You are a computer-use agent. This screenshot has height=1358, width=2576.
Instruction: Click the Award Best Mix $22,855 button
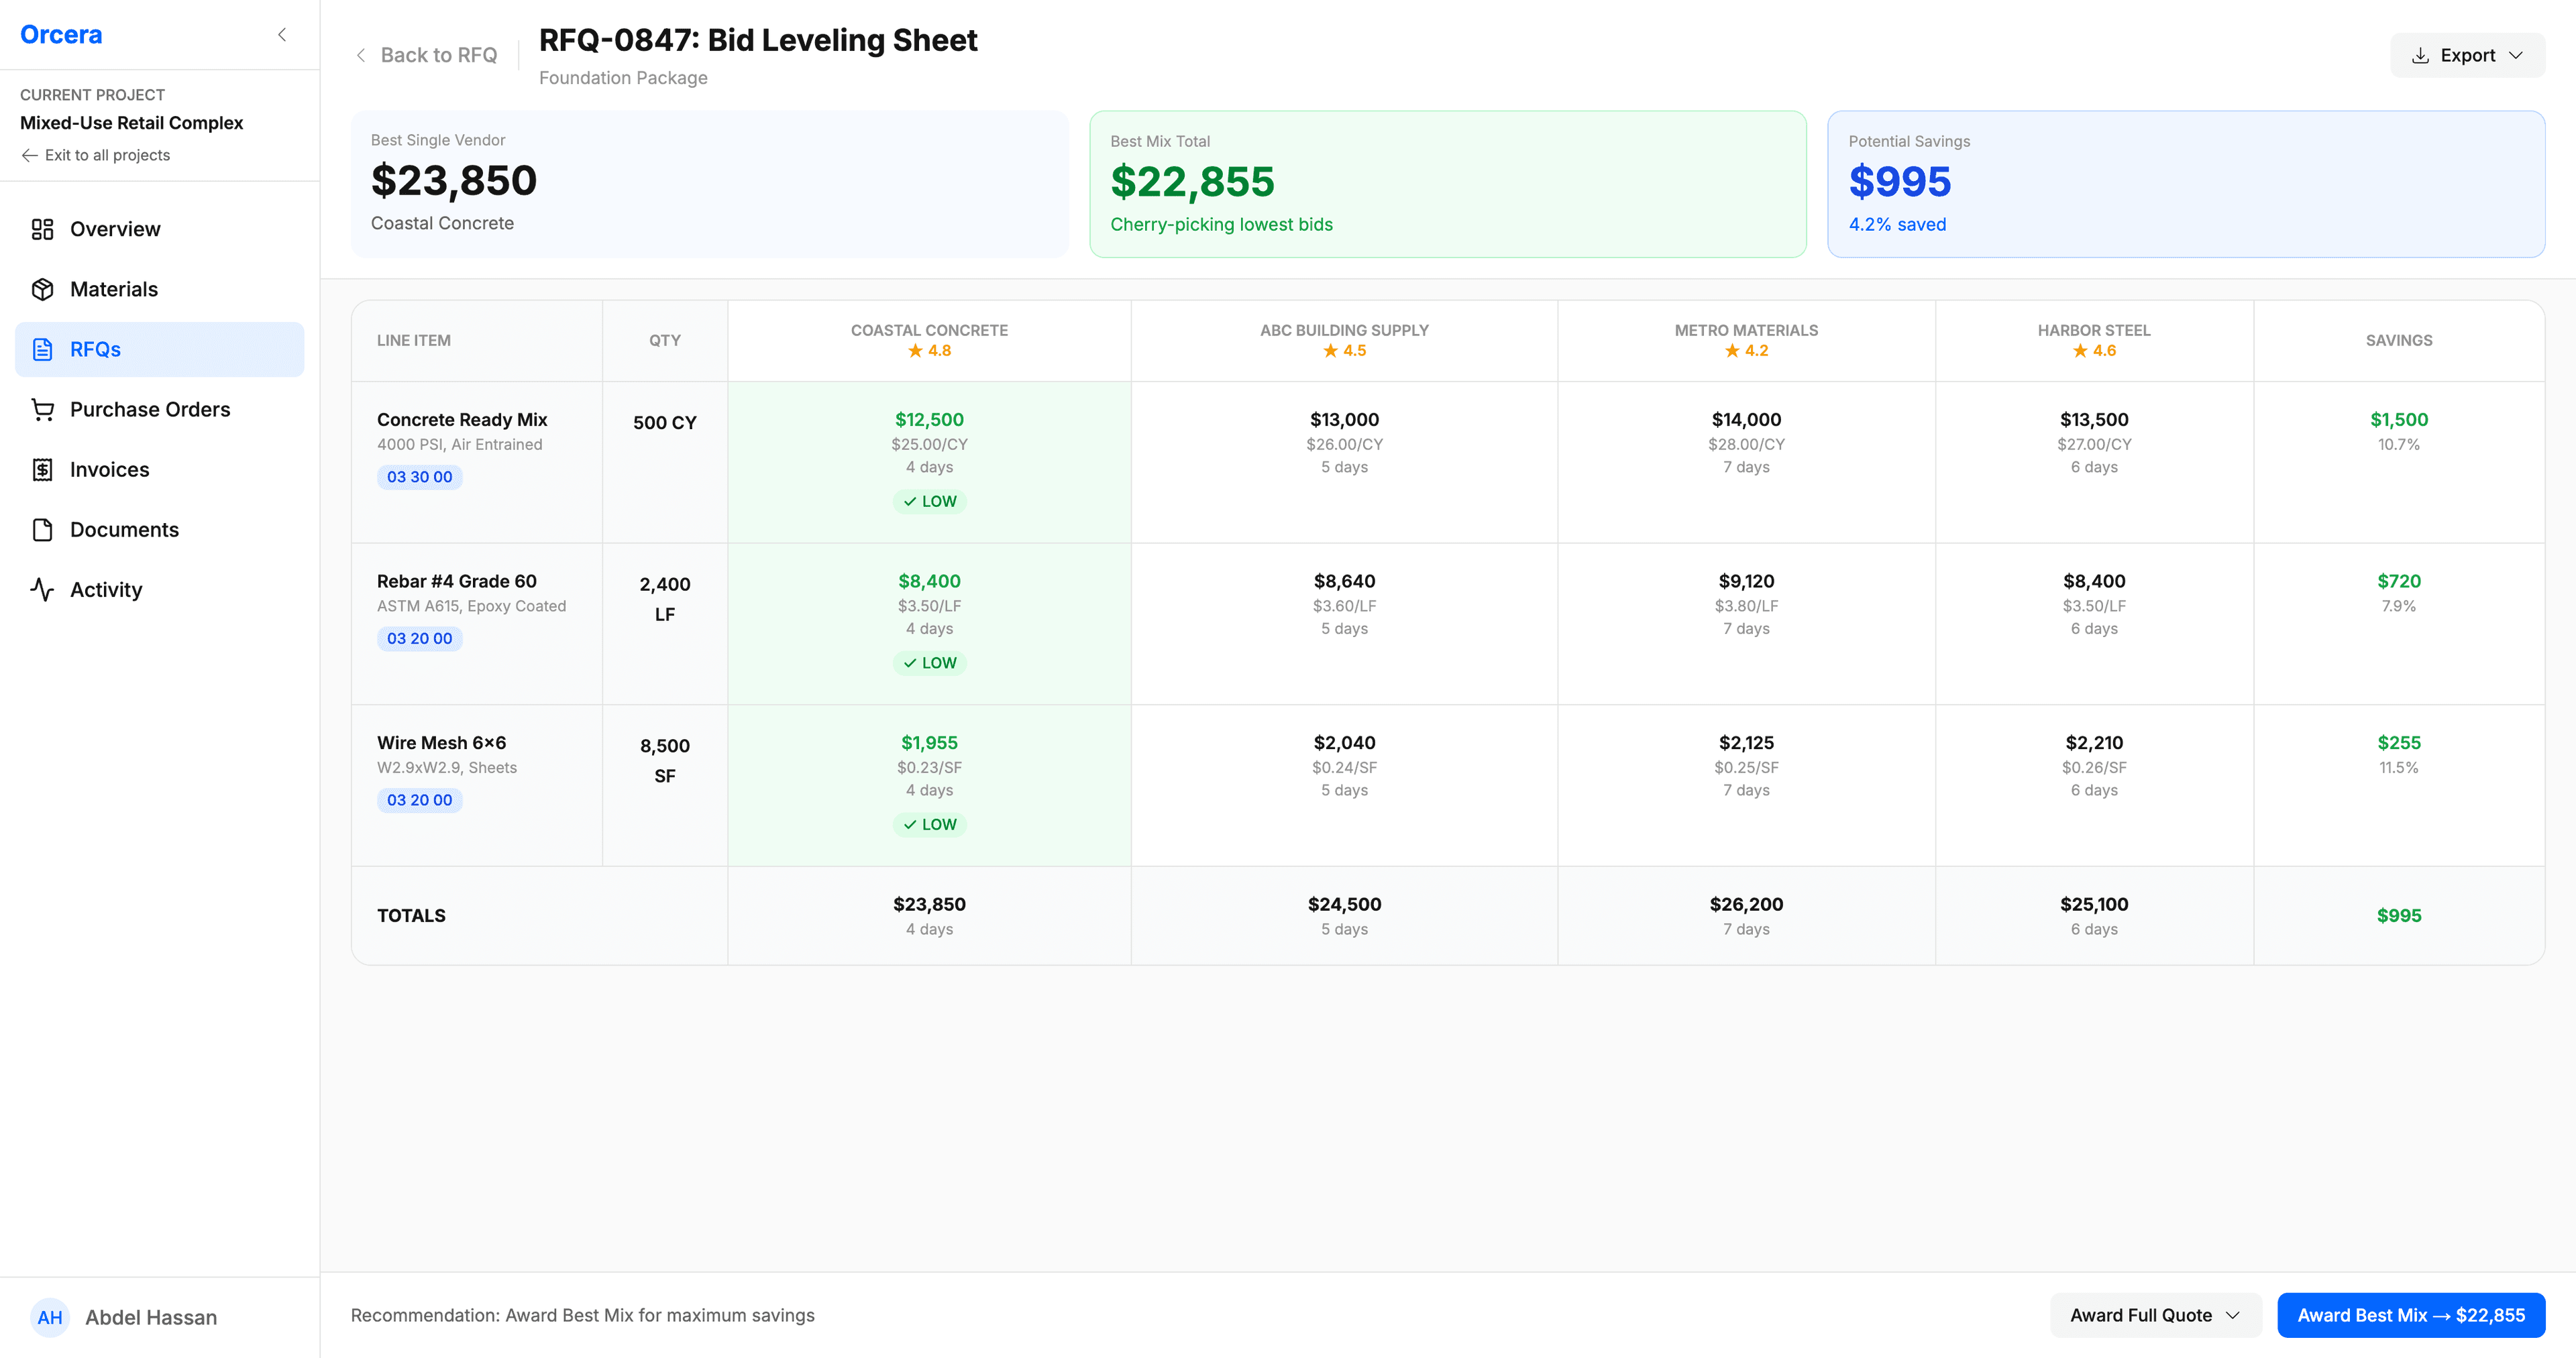tap(2411, 1315)
